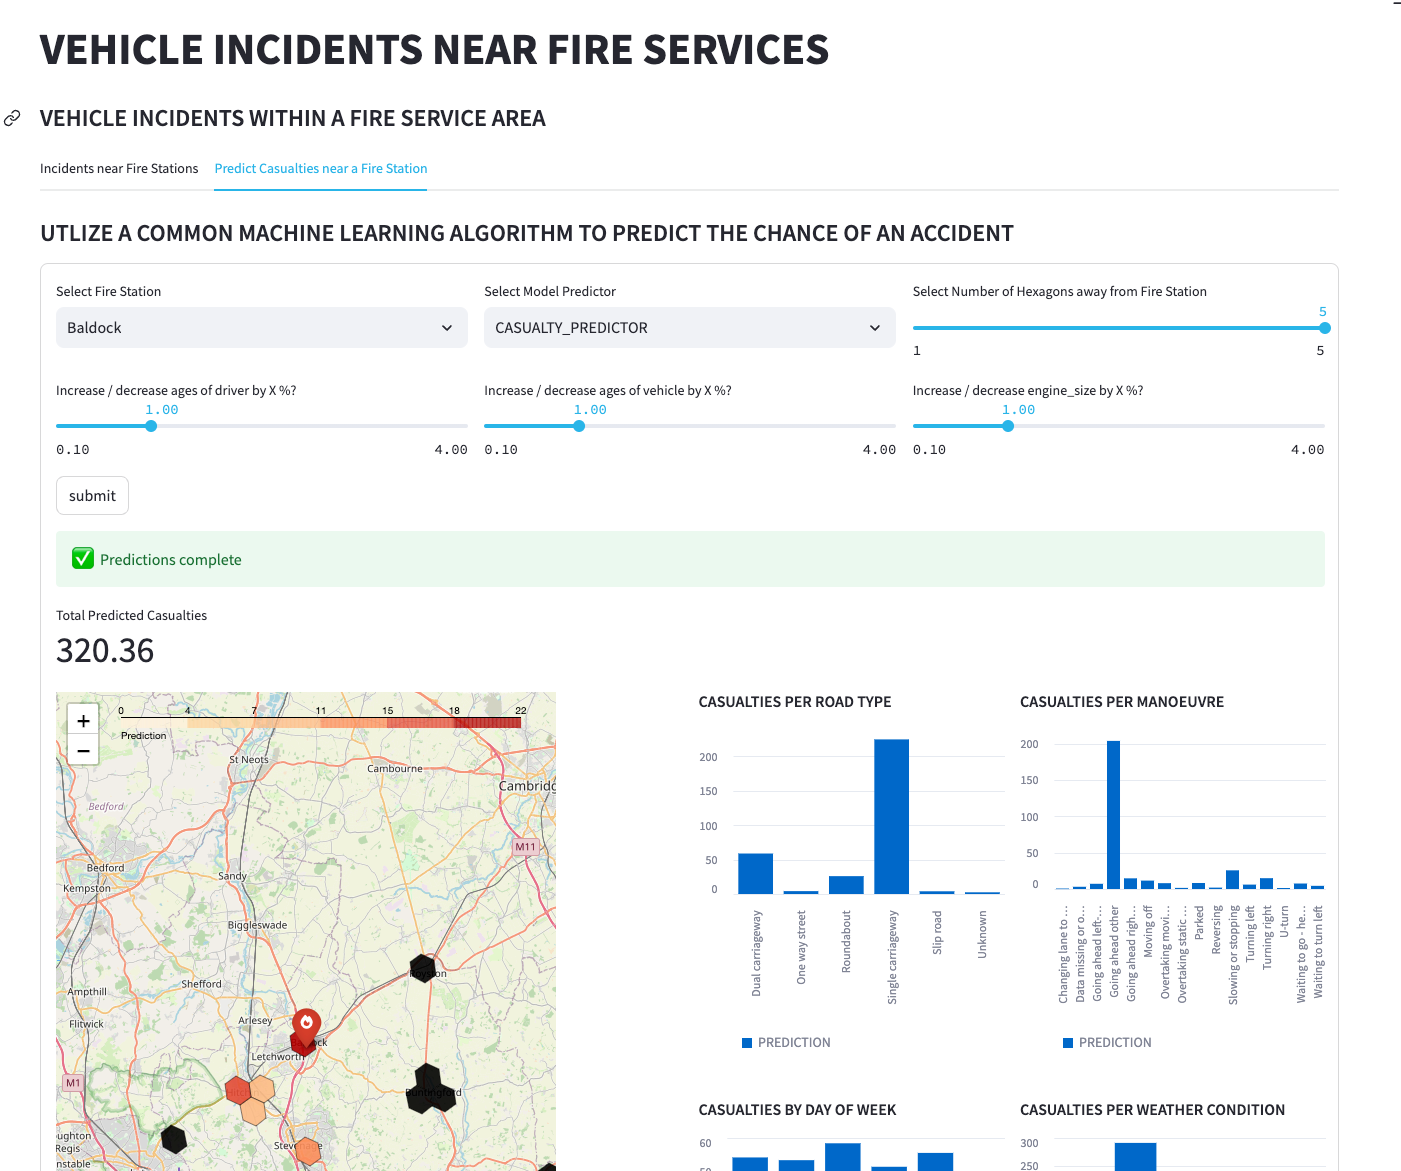Click the hexagons away slider handle
Image resolution: width=1401 pixels, height=1171 pixels.
pyautogui.click(x=1324, y=328)
